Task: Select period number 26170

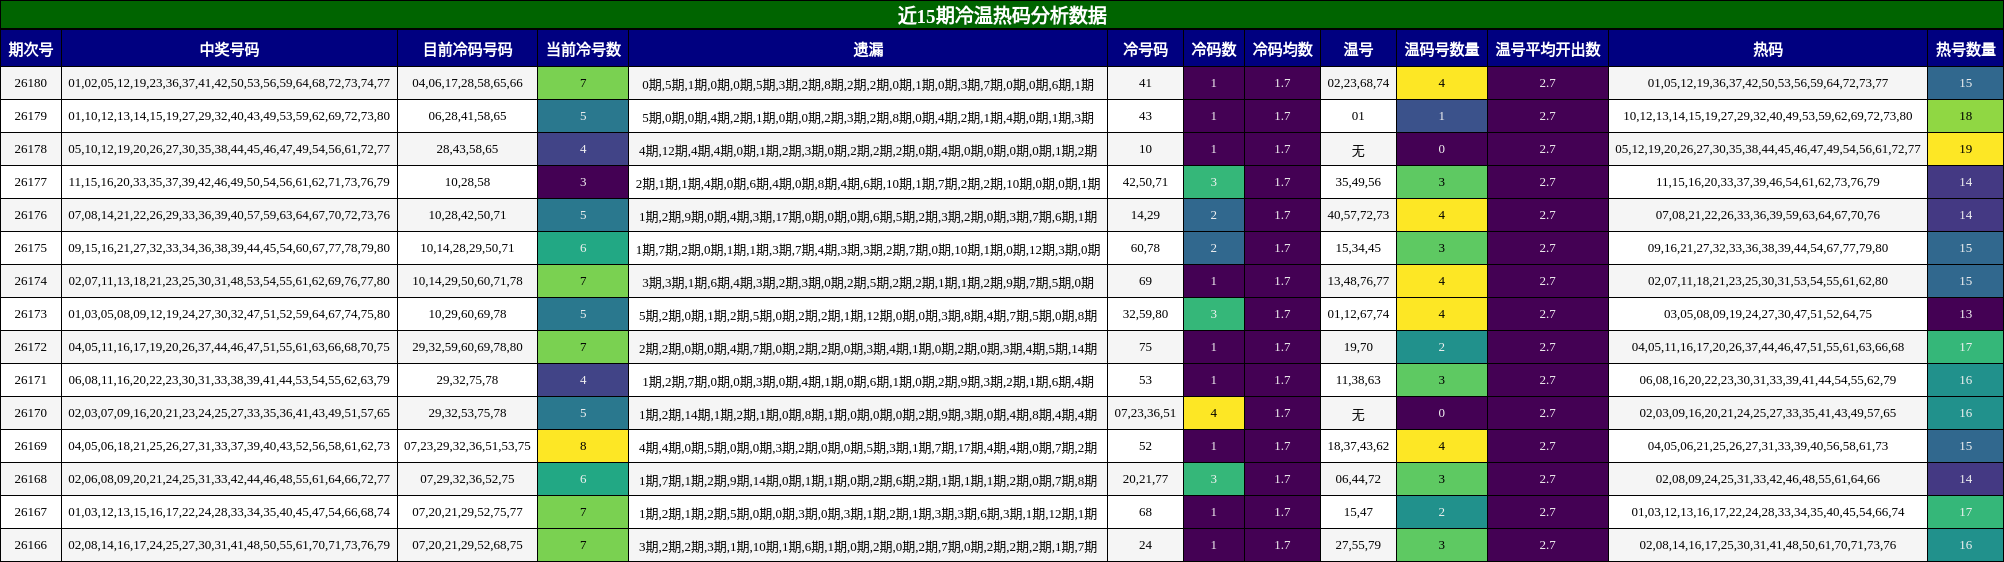Action: coord(31,413)
